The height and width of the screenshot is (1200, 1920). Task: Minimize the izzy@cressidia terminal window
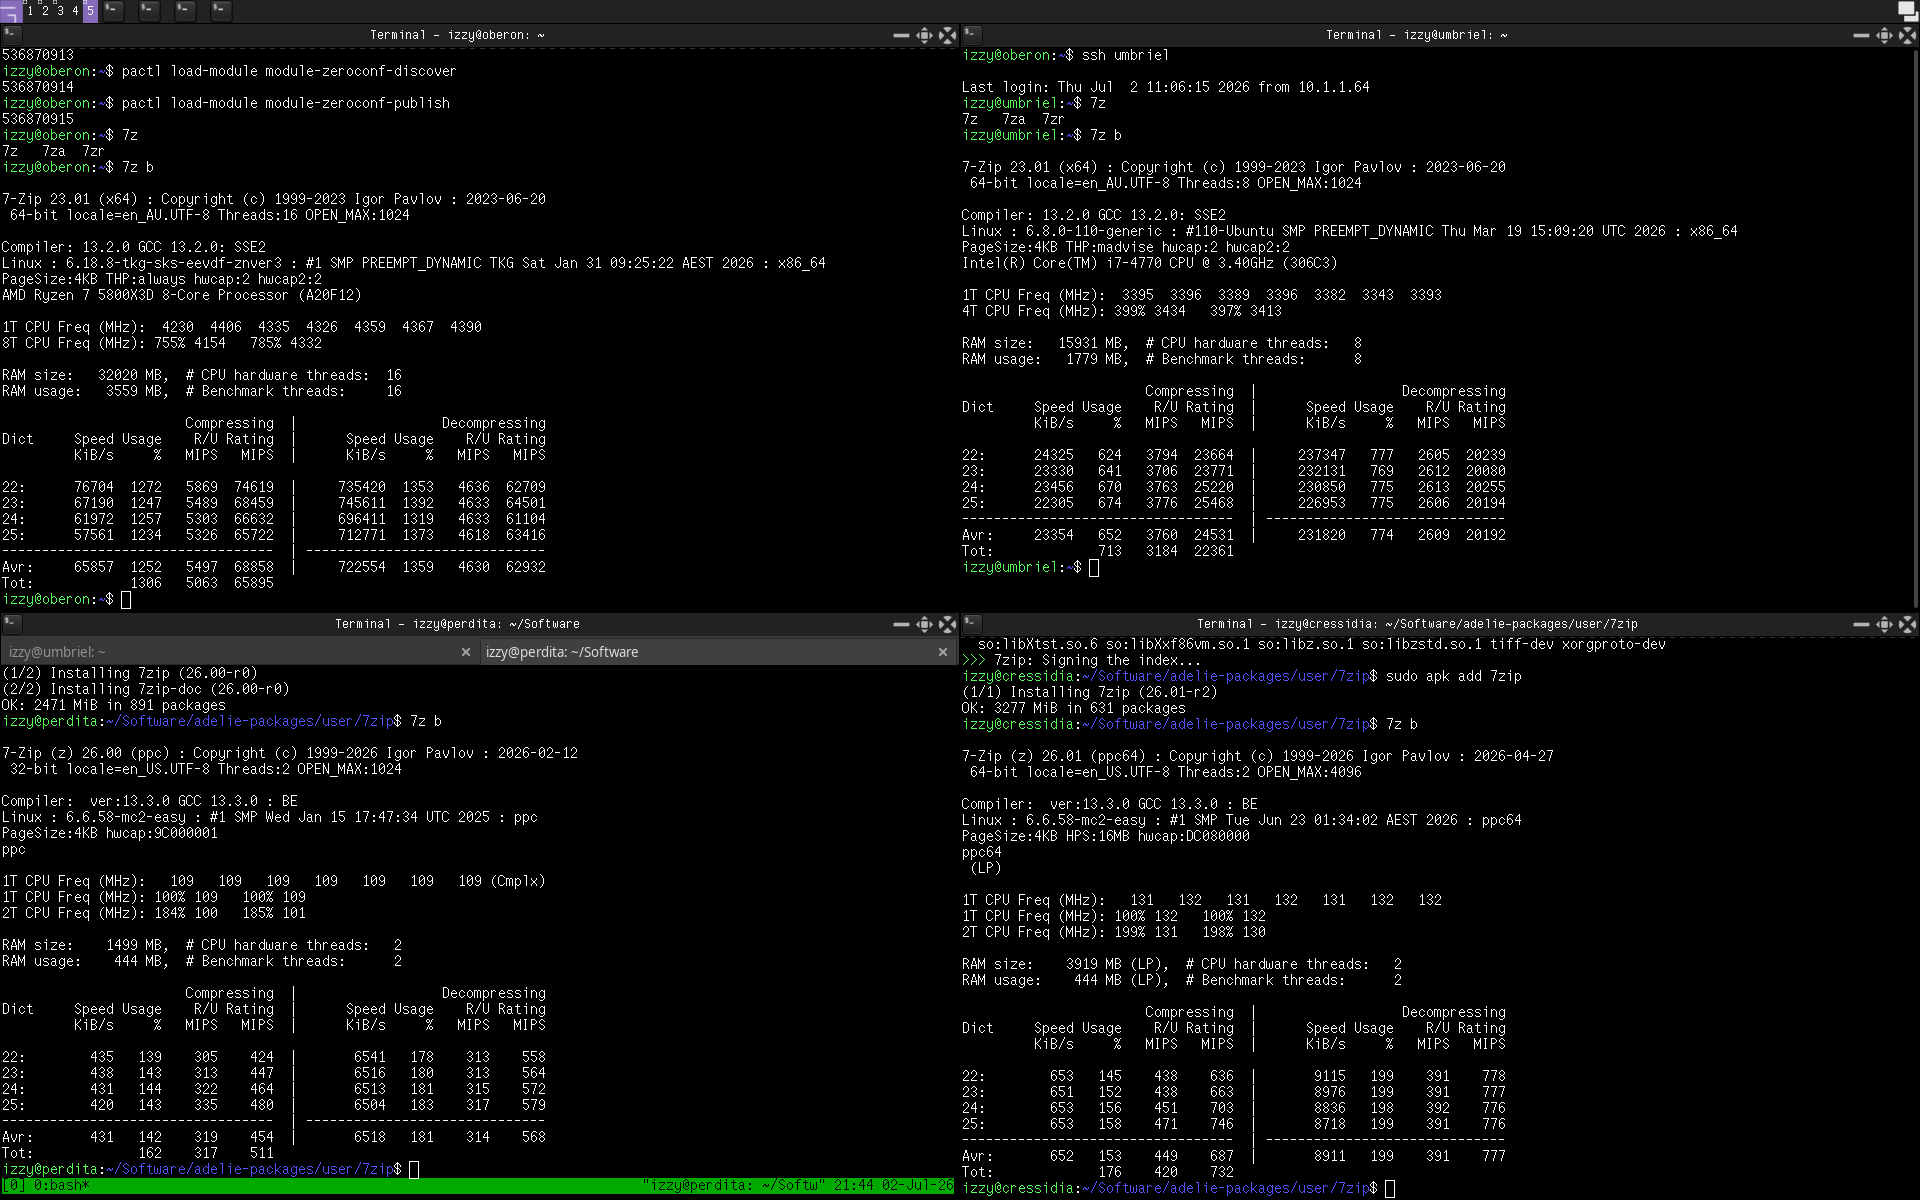pyautogui.click(x=1861, y=624)
